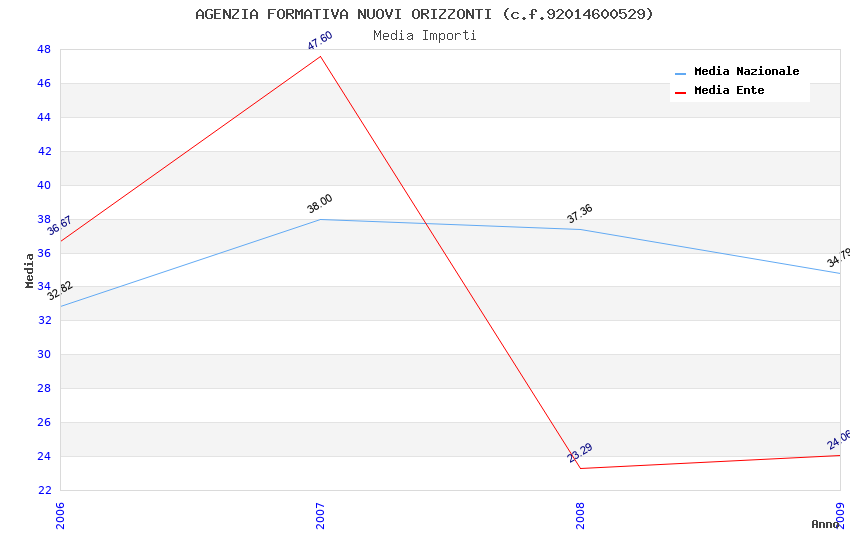Click the 2008 x-axis label
The width and height of the screenshot is (850, 550).
click(x=580, y=515)
